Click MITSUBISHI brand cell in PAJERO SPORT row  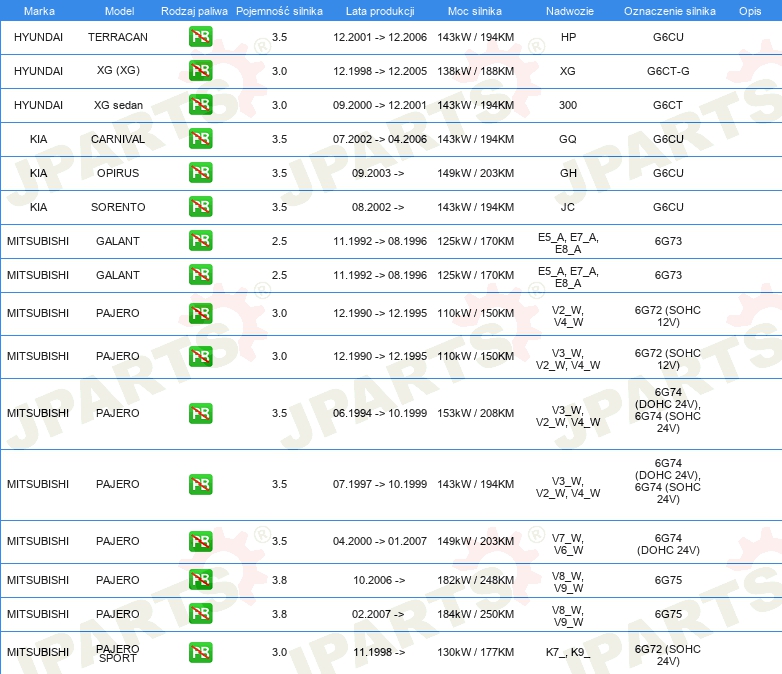click(x=38, y=652)
